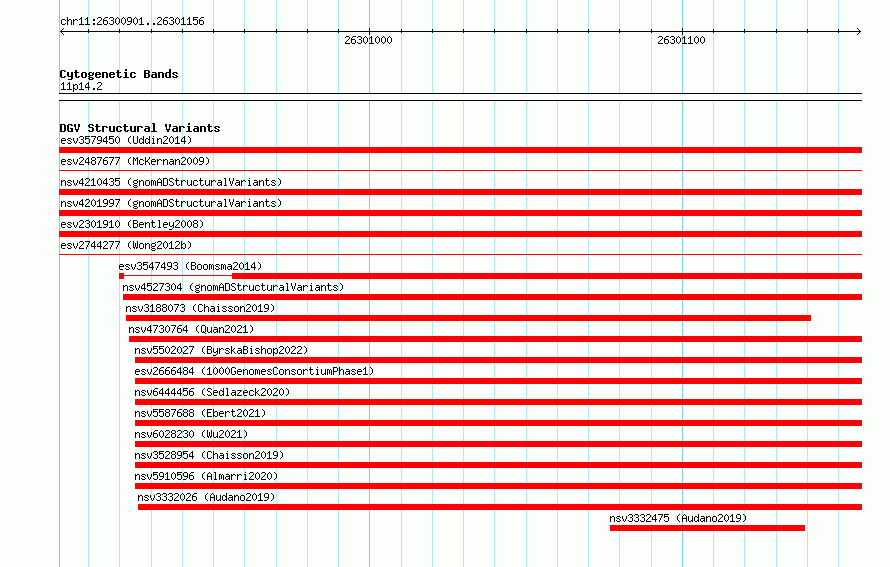Click the 26301000 ruler position label
Viewport: 890px width, 567px height.
tap(368, 40)
